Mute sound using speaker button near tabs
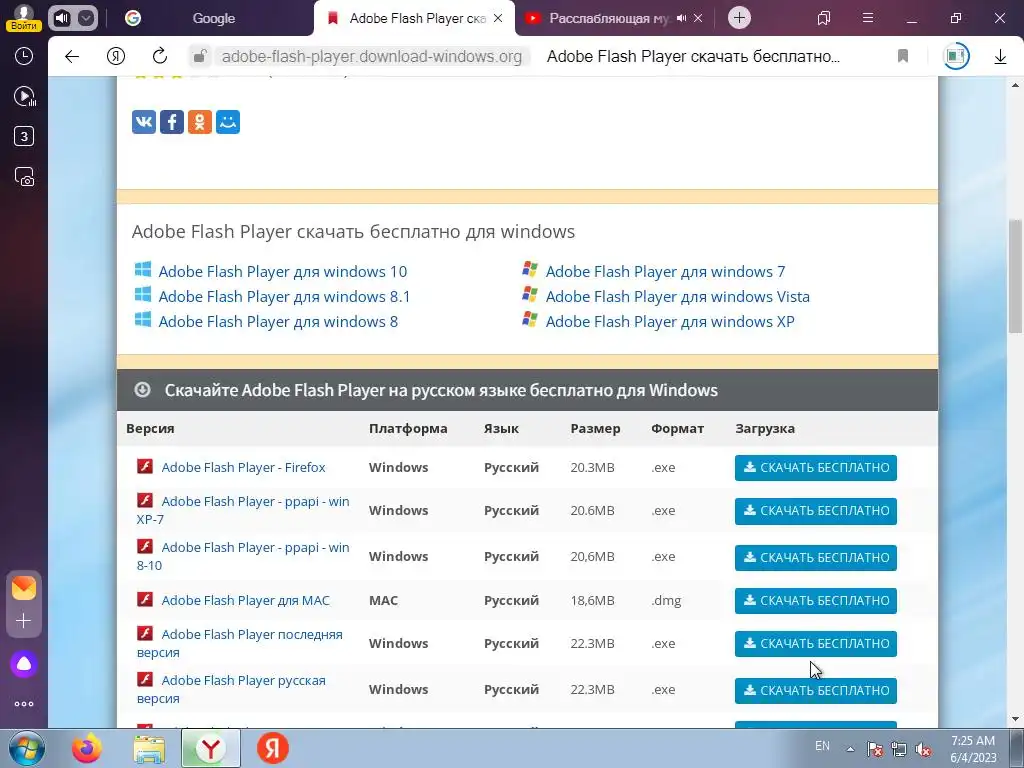 (x=63, y=18)
